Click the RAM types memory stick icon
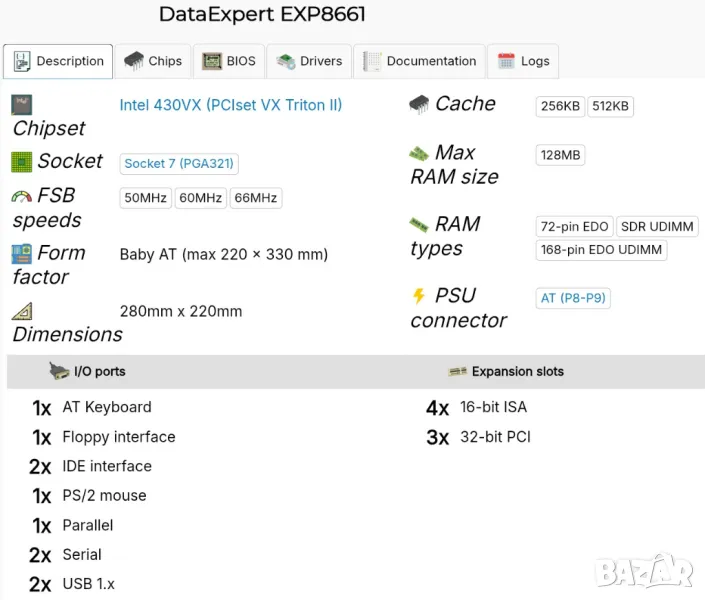This screenshot has height=600, width=705. 419,225
